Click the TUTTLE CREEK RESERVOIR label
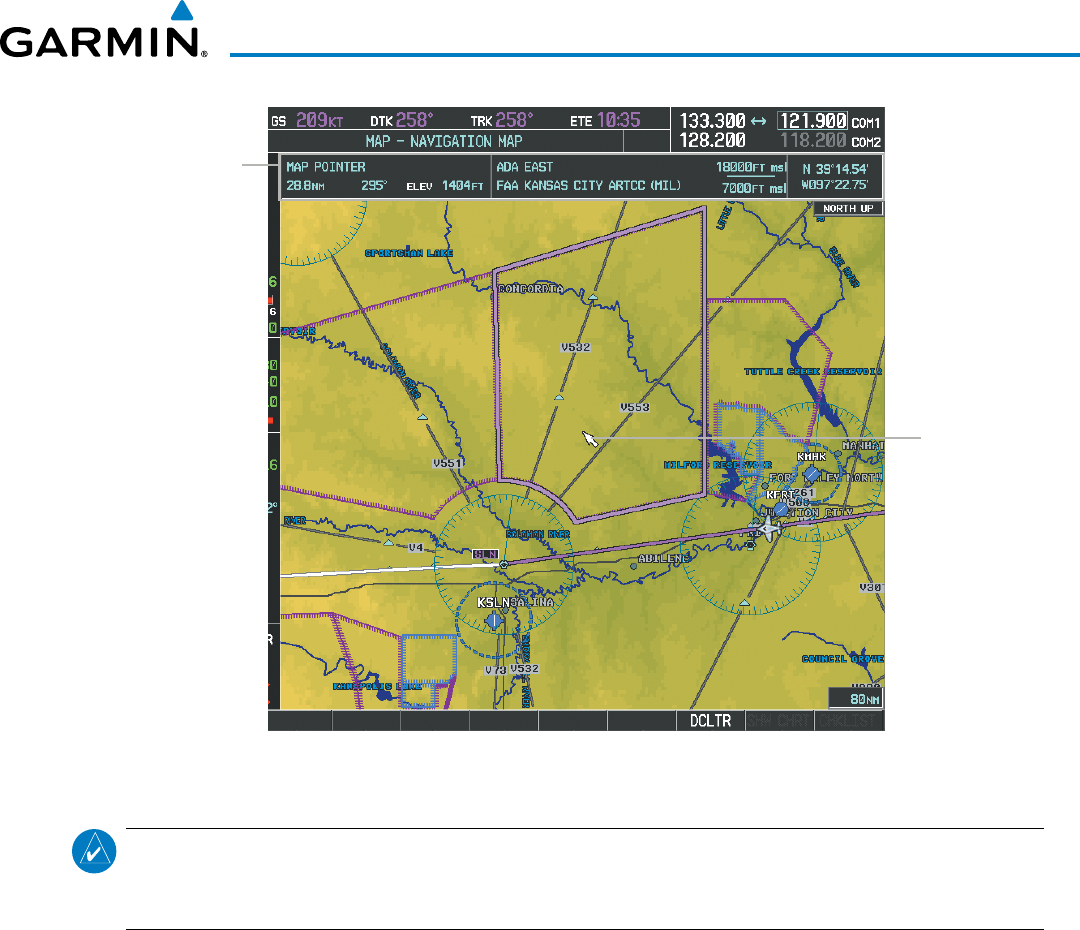The height and width of the screenshot is (930, 1080). tap(813, 371)
